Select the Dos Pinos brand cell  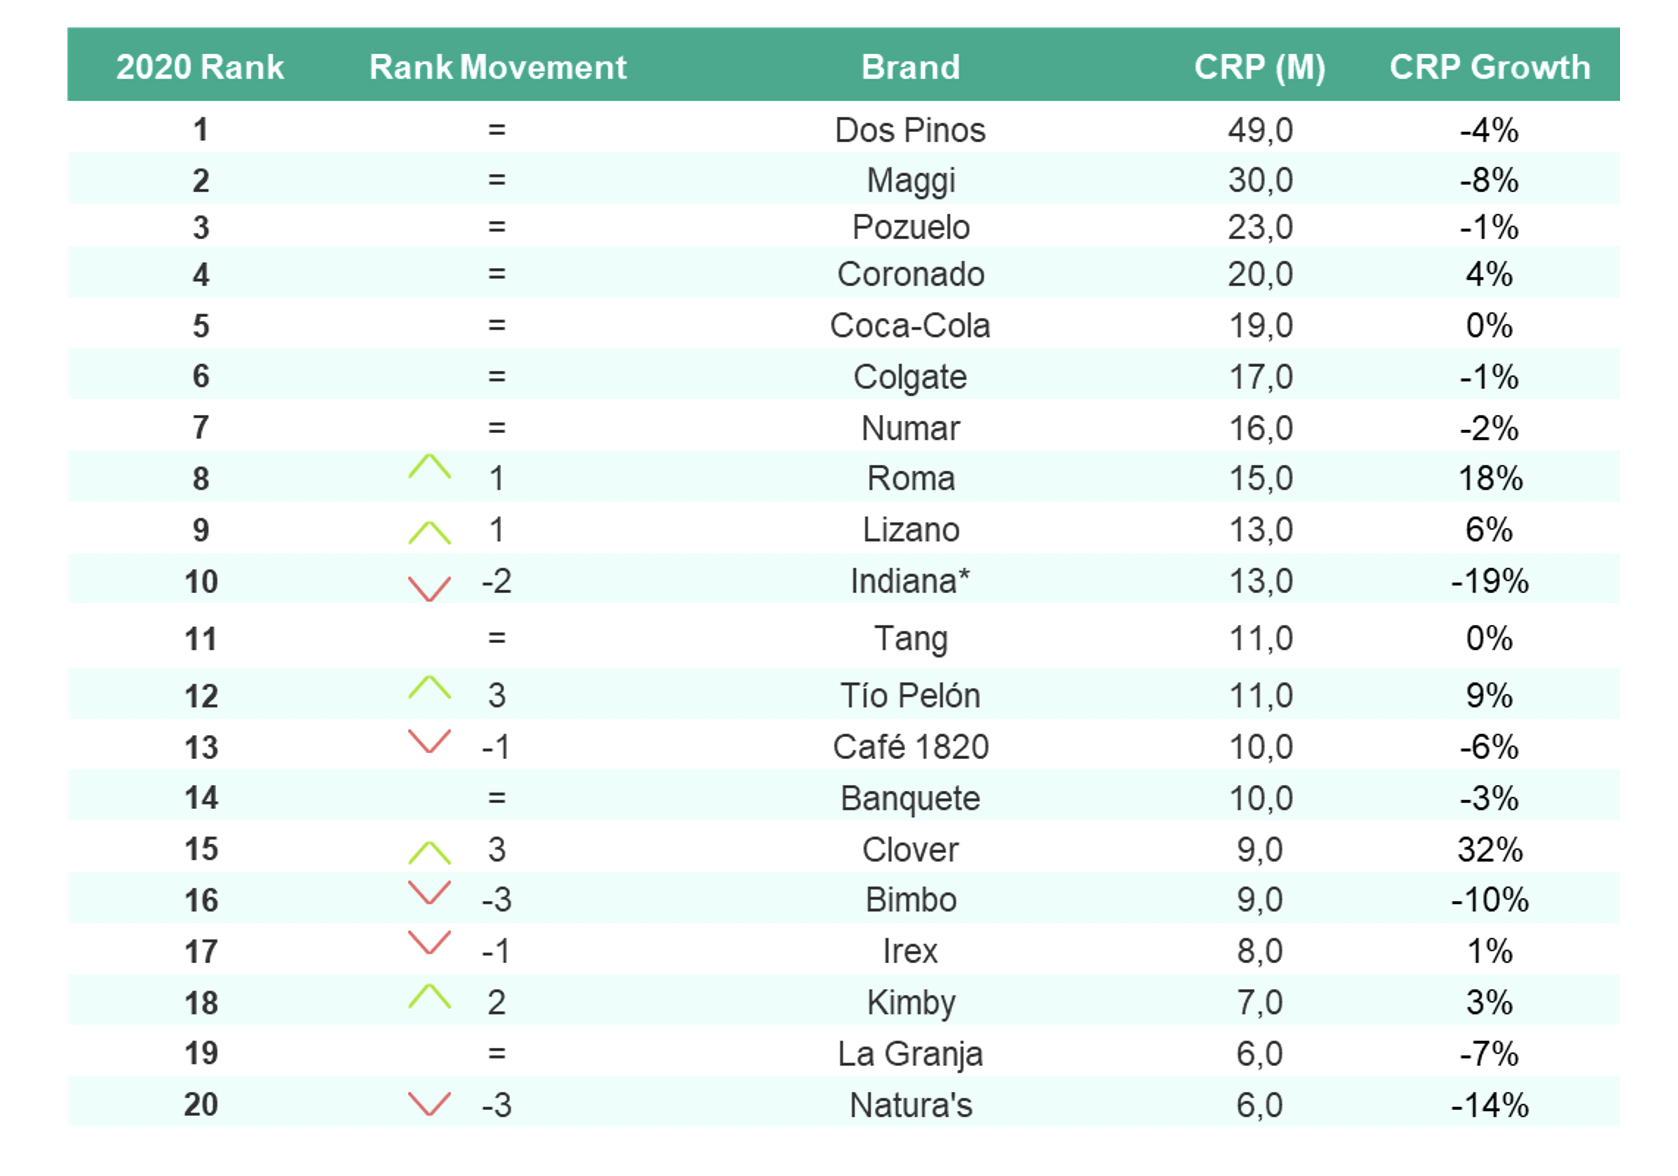coord(910,130)
